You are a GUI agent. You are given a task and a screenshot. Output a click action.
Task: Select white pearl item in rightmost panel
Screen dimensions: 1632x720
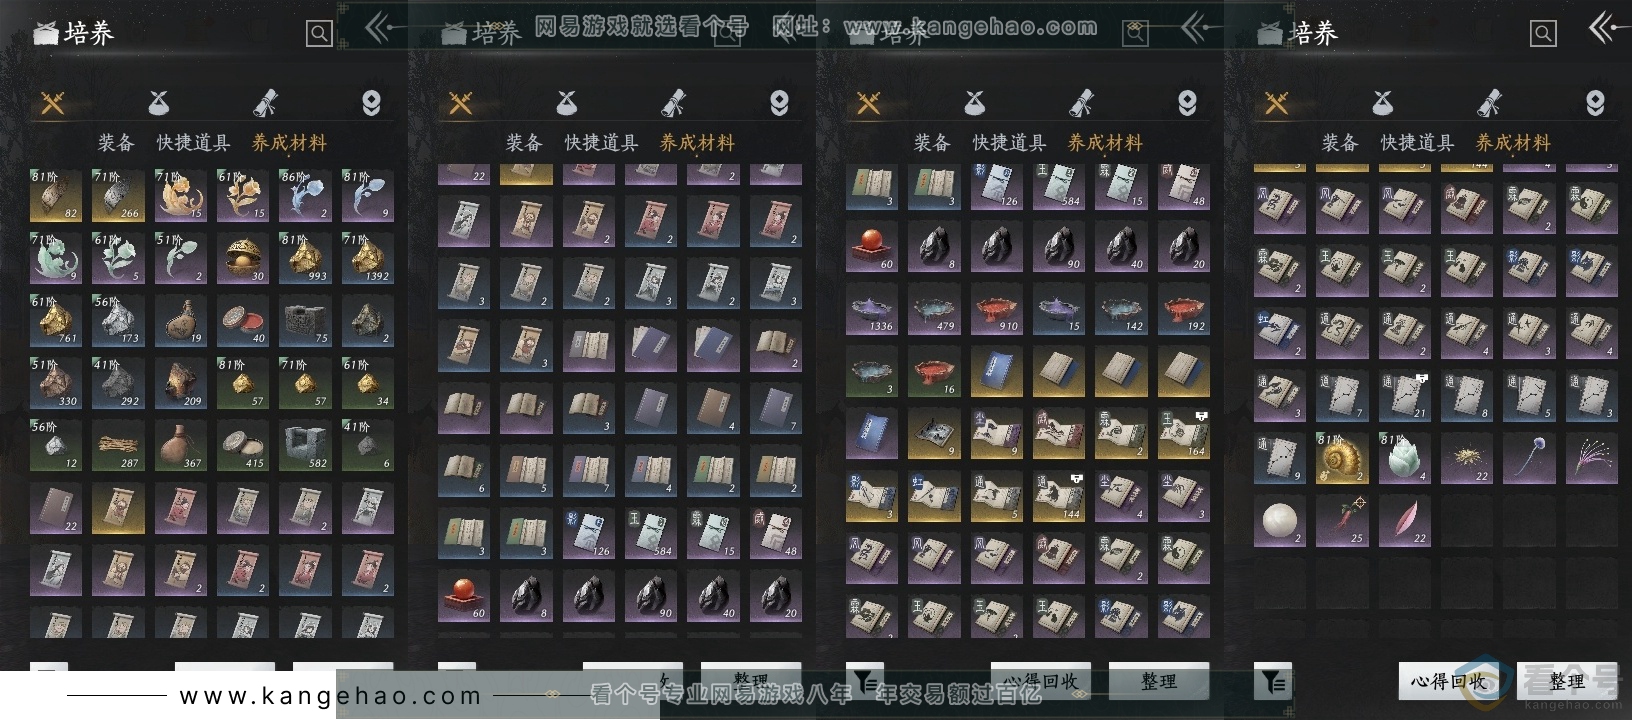tap(1279, 520)
